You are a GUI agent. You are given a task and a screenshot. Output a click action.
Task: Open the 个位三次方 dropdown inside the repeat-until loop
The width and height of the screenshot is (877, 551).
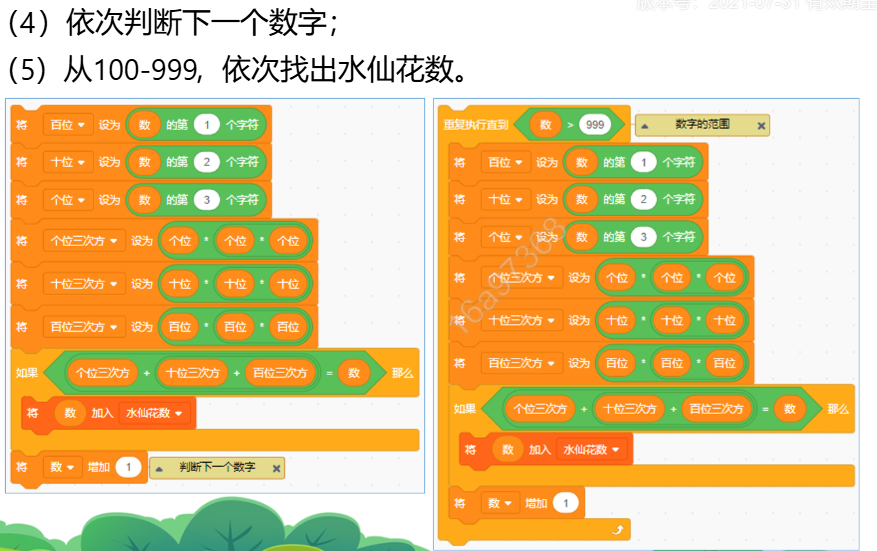[x=521, y=277]
